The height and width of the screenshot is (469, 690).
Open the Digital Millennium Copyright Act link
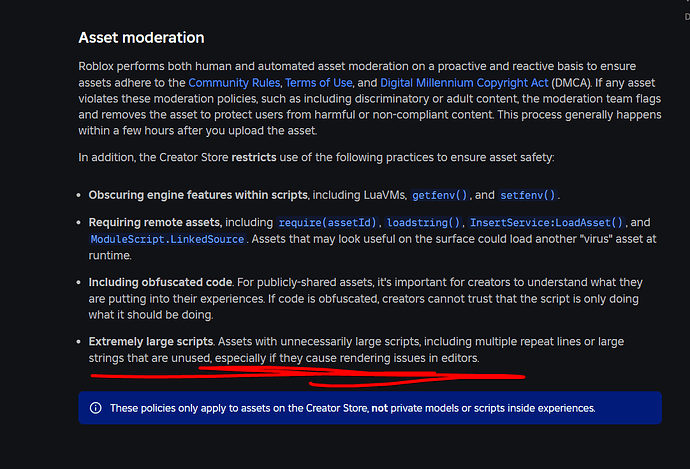[464, 83]
